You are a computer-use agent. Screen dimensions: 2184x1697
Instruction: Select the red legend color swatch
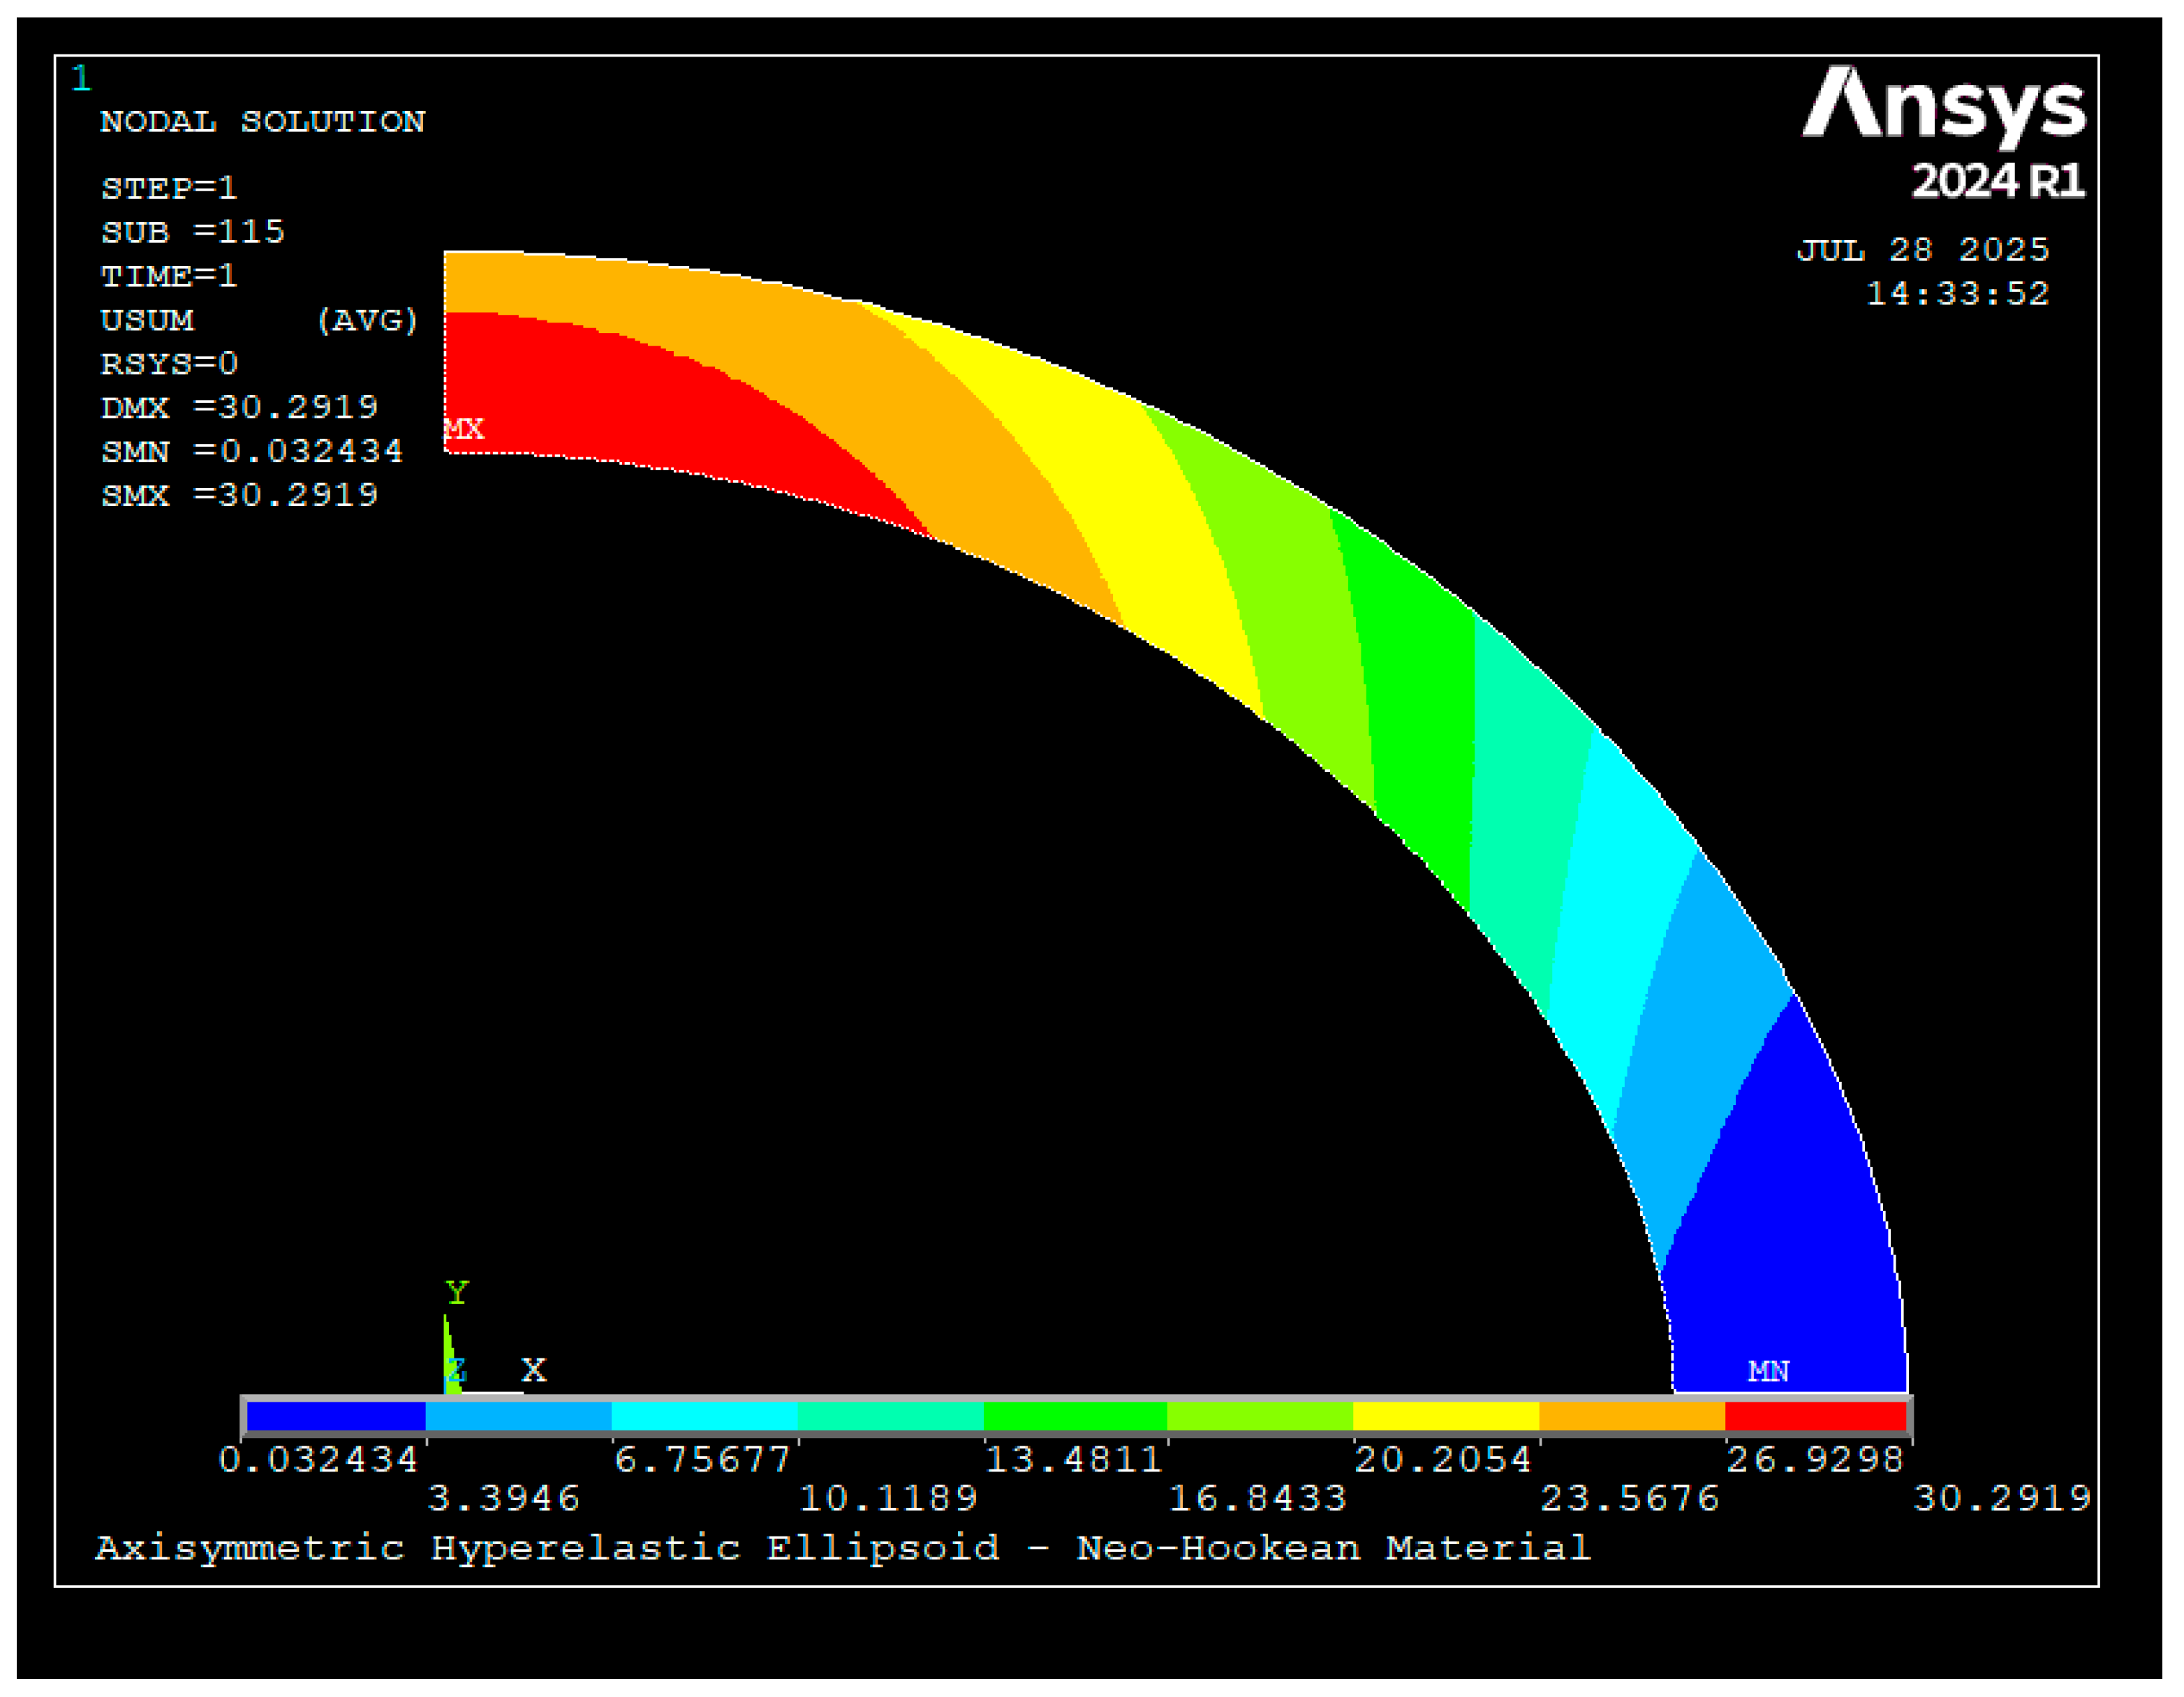coord(1815,1417)
